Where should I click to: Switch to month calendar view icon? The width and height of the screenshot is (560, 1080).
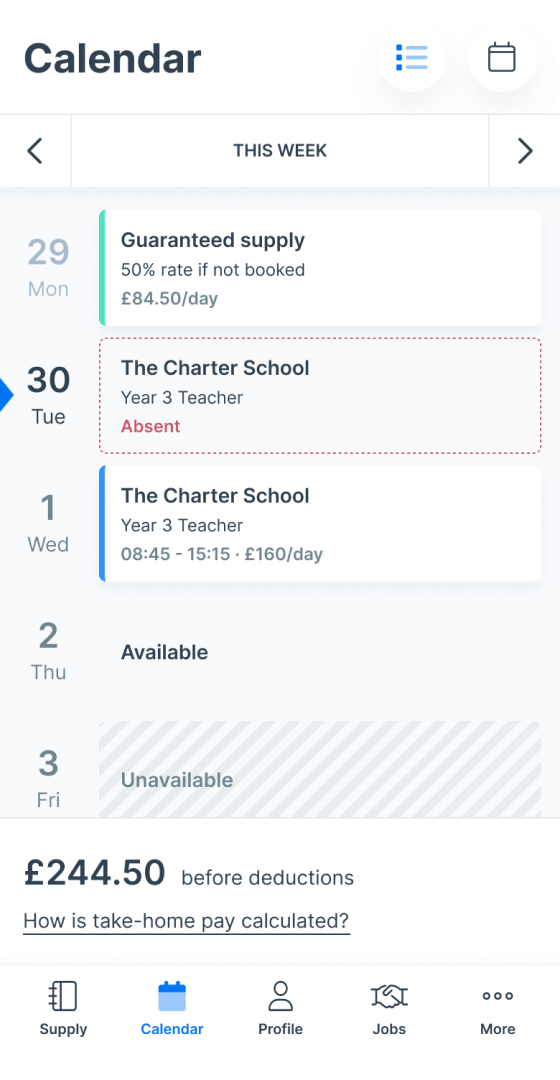502,57
